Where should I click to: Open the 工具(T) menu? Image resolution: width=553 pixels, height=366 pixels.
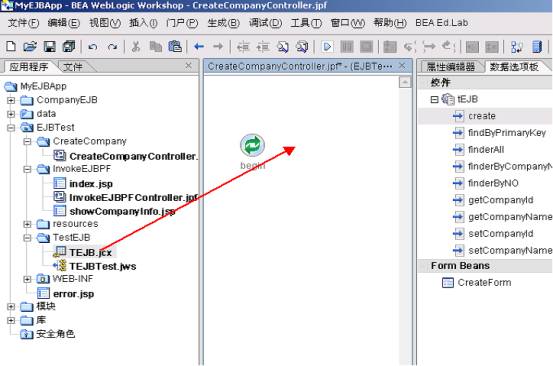pyautogui.click(x=306, y=23)
